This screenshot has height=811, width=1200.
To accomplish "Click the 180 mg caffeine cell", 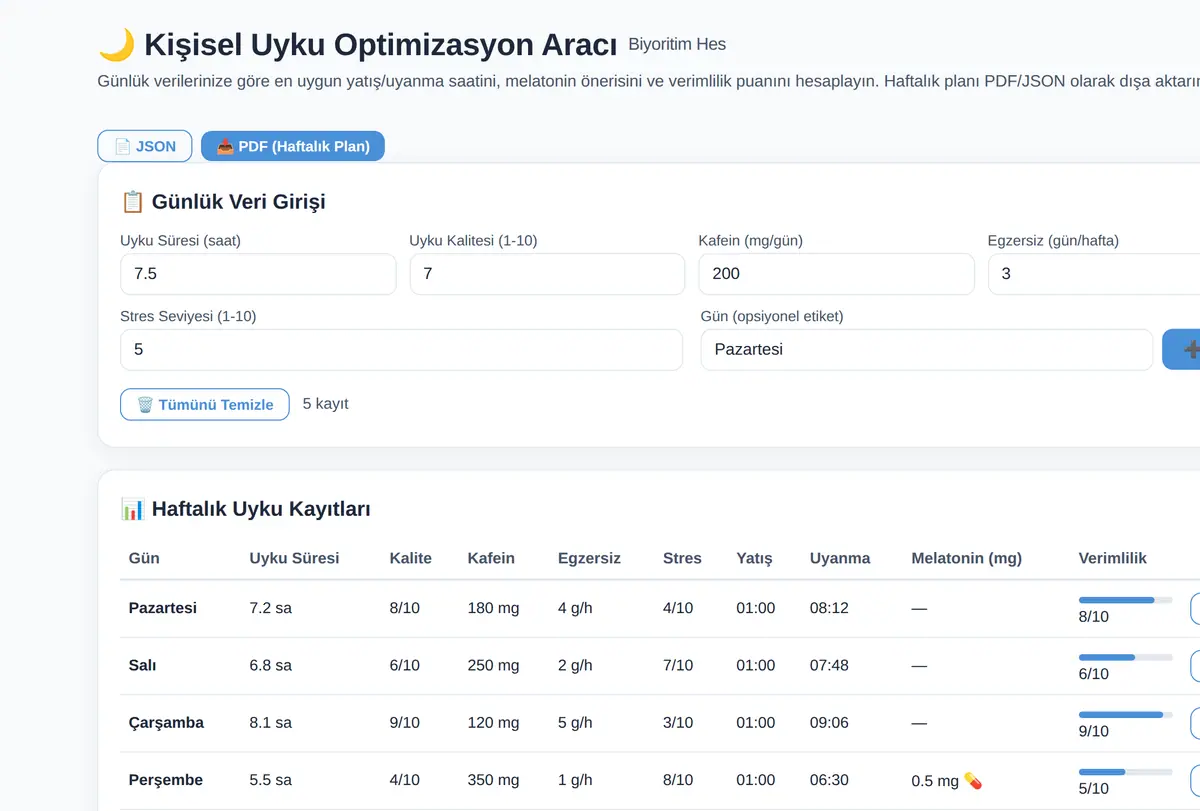I will tap(493, 608).
